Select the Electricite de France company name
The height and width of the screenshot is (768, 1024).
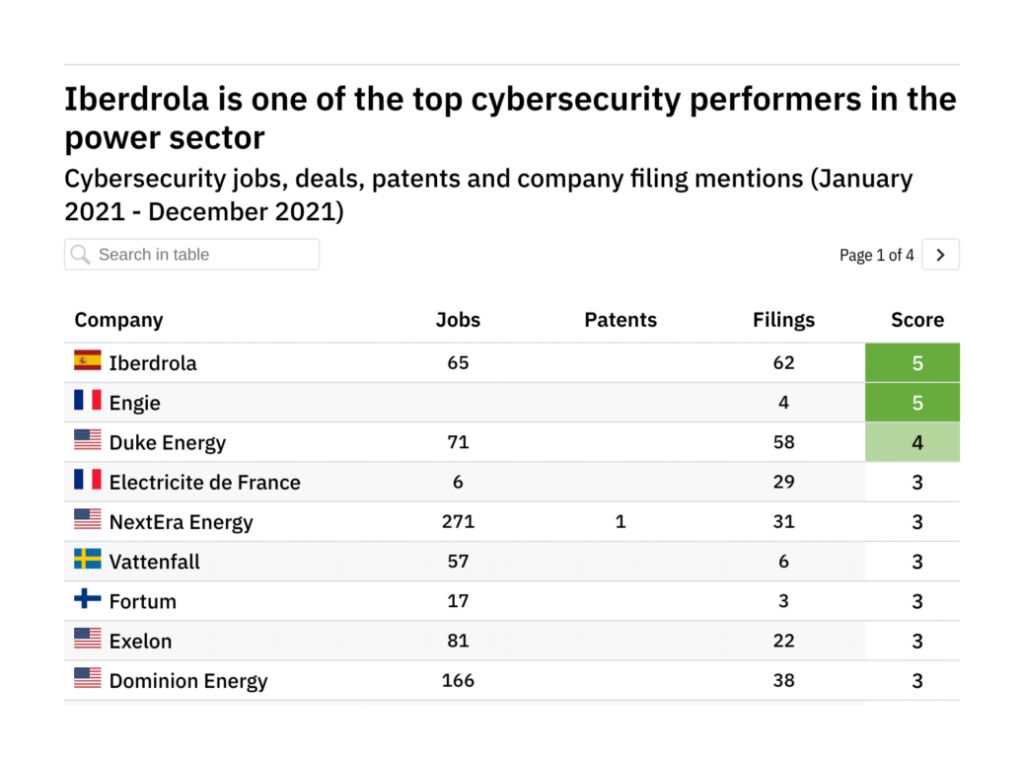[204, 482]
